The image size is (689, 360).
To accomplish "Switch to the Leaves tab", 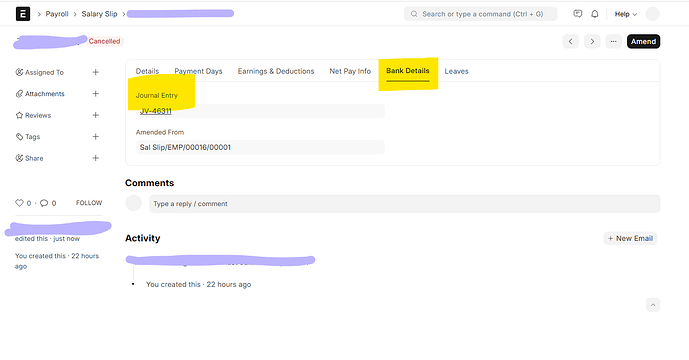I will click(456, 71).
